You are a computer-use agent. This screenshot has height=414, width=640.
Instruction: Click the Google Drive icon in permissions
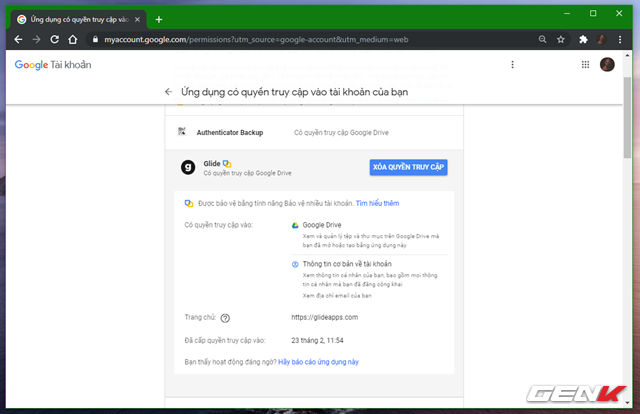coord(295,225)
